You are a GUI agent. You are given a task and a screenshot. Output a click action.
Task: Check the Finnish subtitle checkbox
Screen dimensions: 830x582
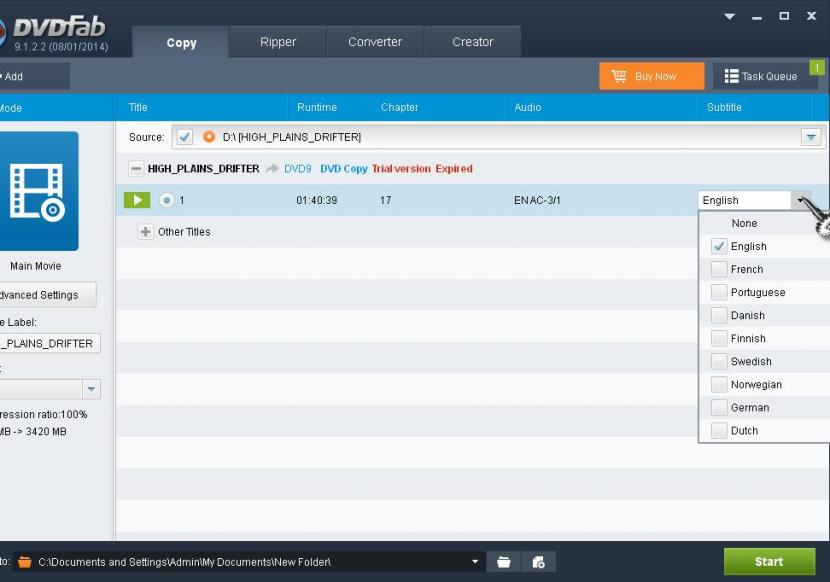pyautogui.click(x=718, y=338)
